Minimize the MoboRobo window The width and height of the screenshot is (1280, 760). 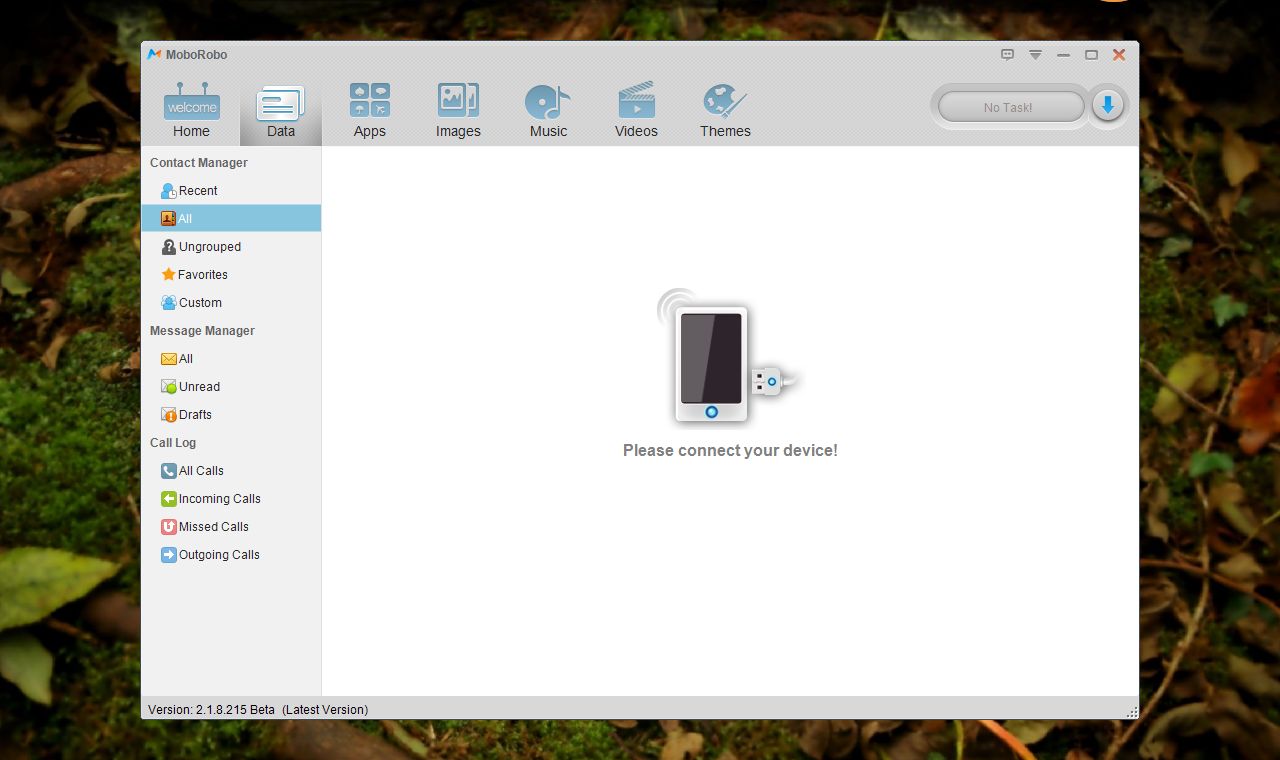pos(1064,55)
